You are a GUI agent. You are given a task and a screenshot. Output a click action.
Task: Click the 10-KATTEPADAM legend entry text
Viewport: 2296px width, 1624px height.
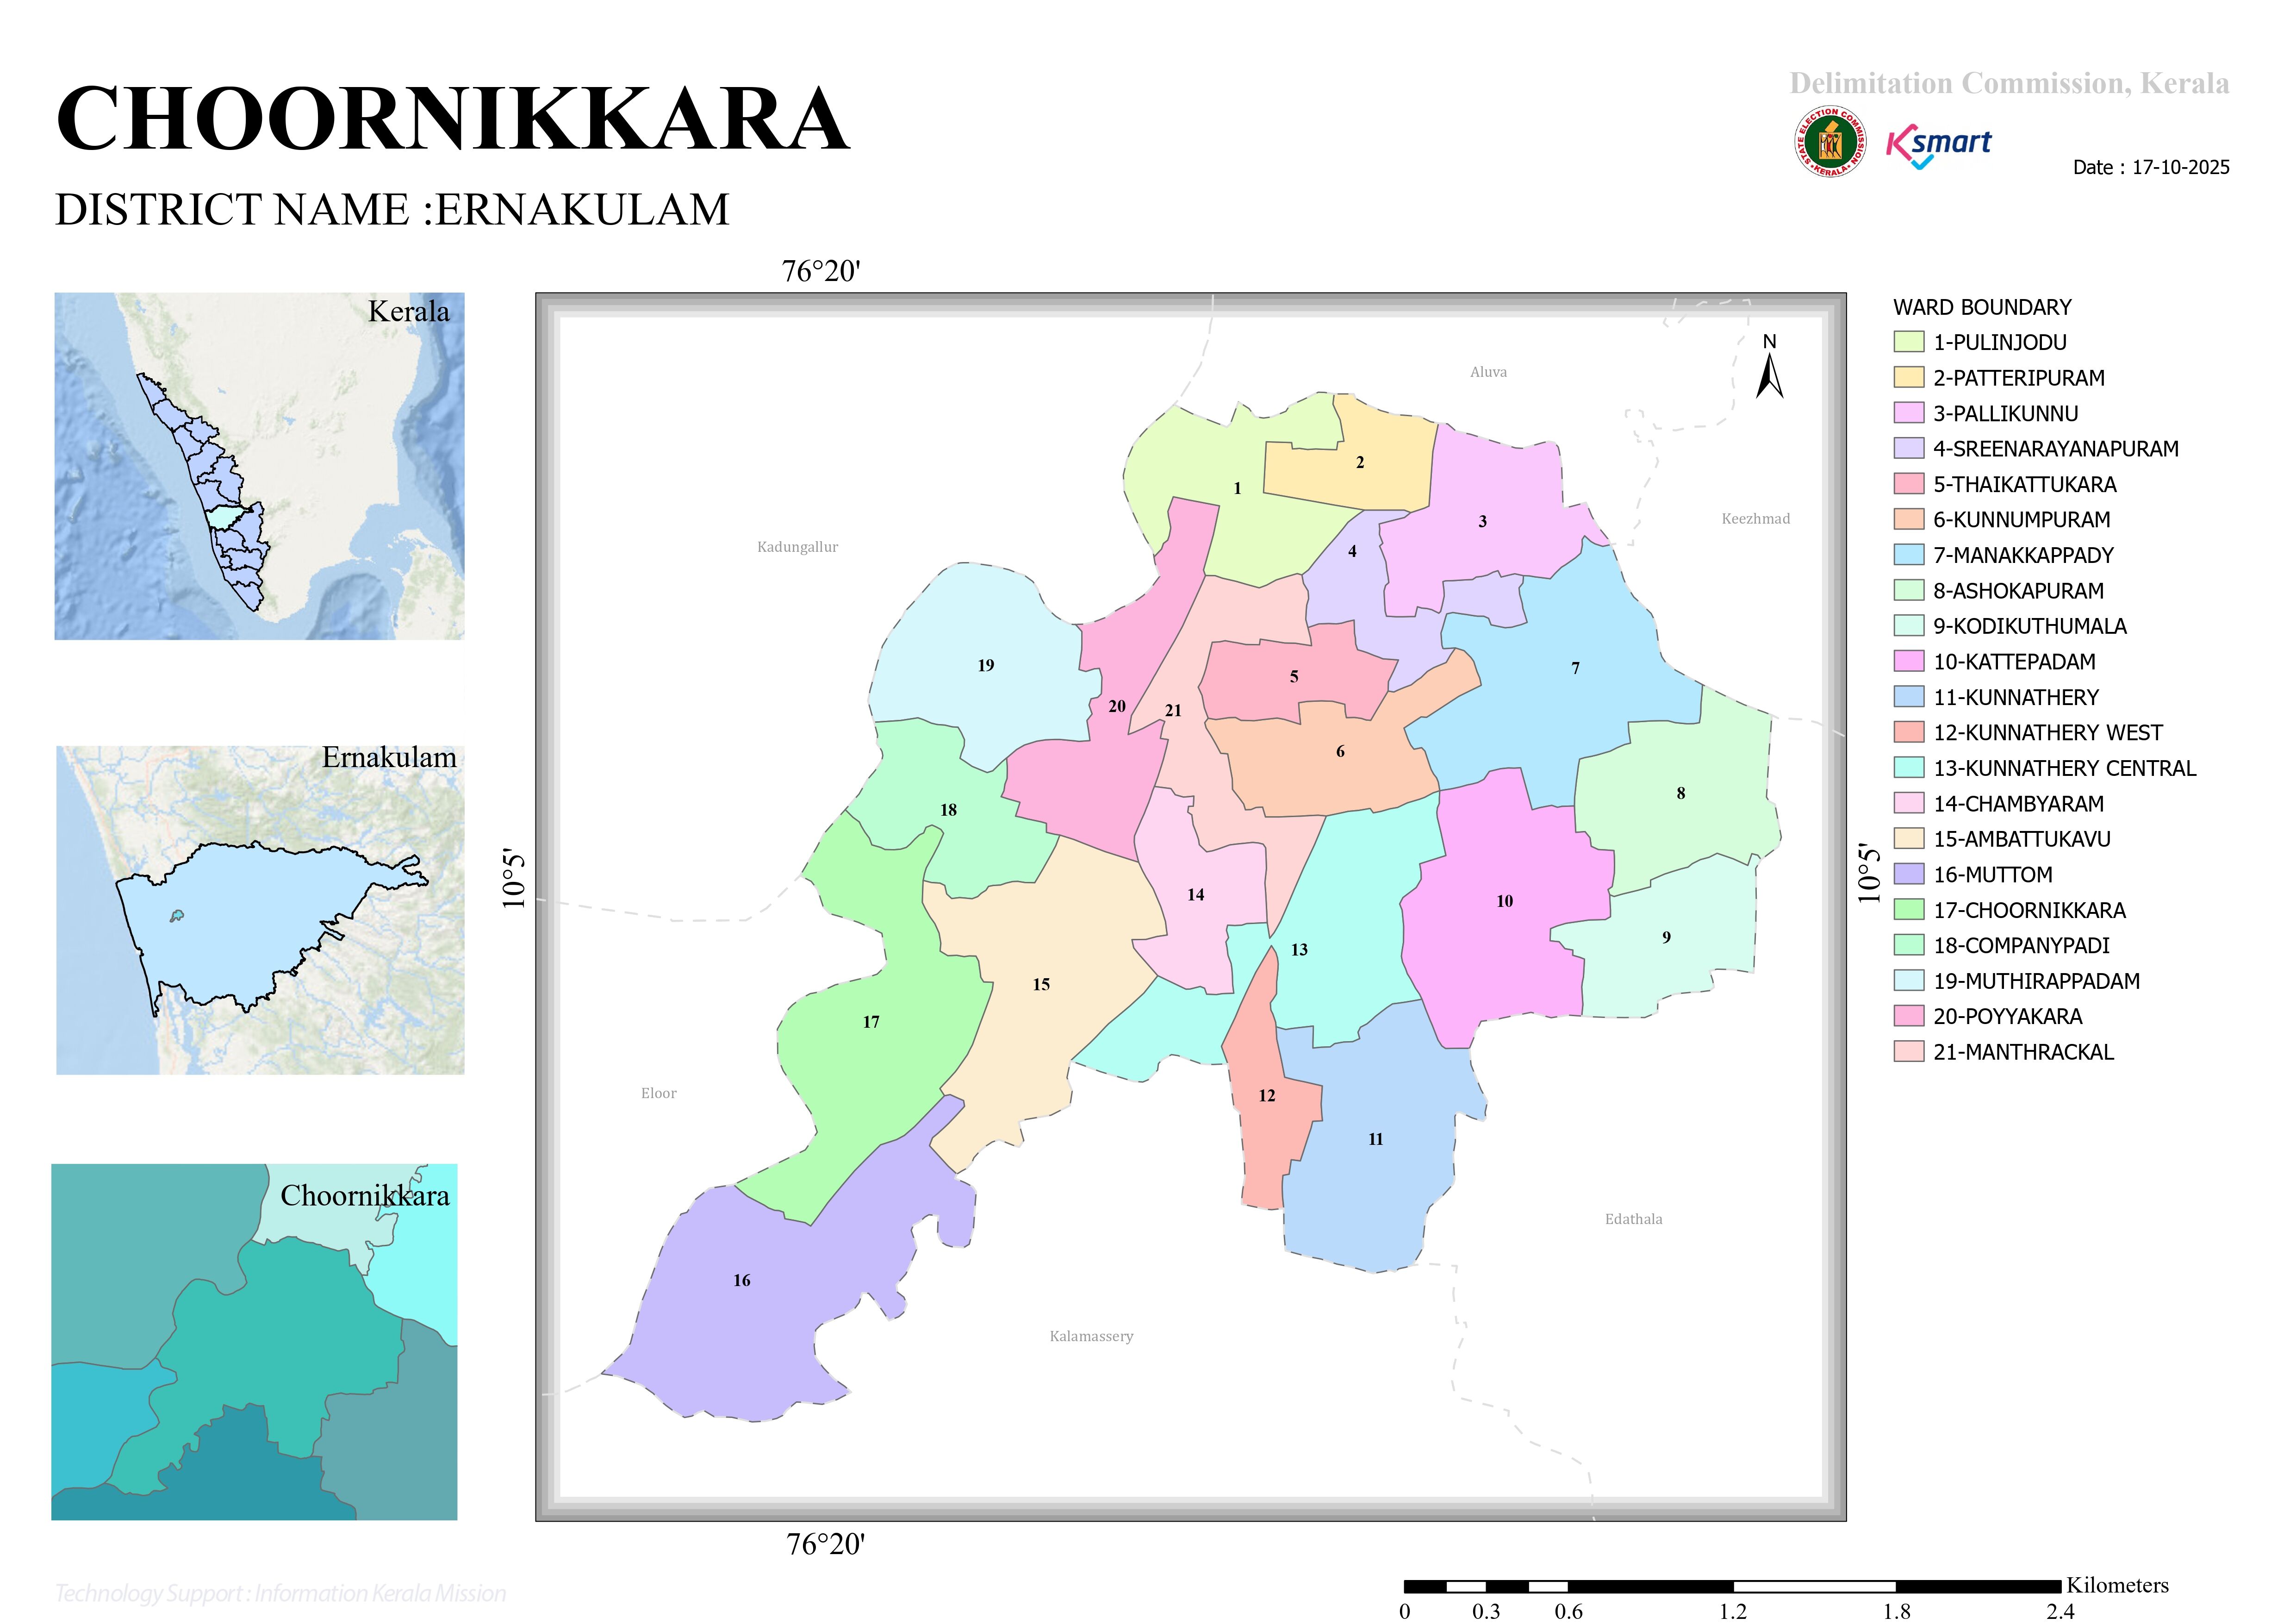[x=2014, y=662]
